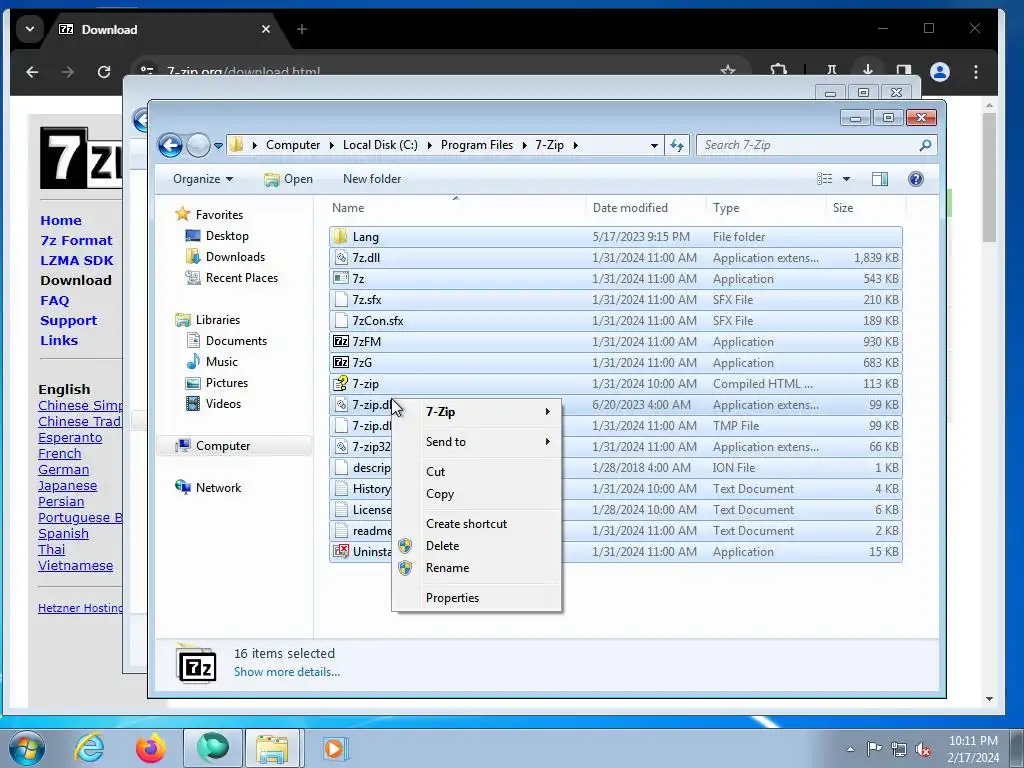Image resolution: width=1024 pixels, height=768 pixels.
Task: Click the Uninstall application icon
Action: pyautogui.click(x=340, y=551)
